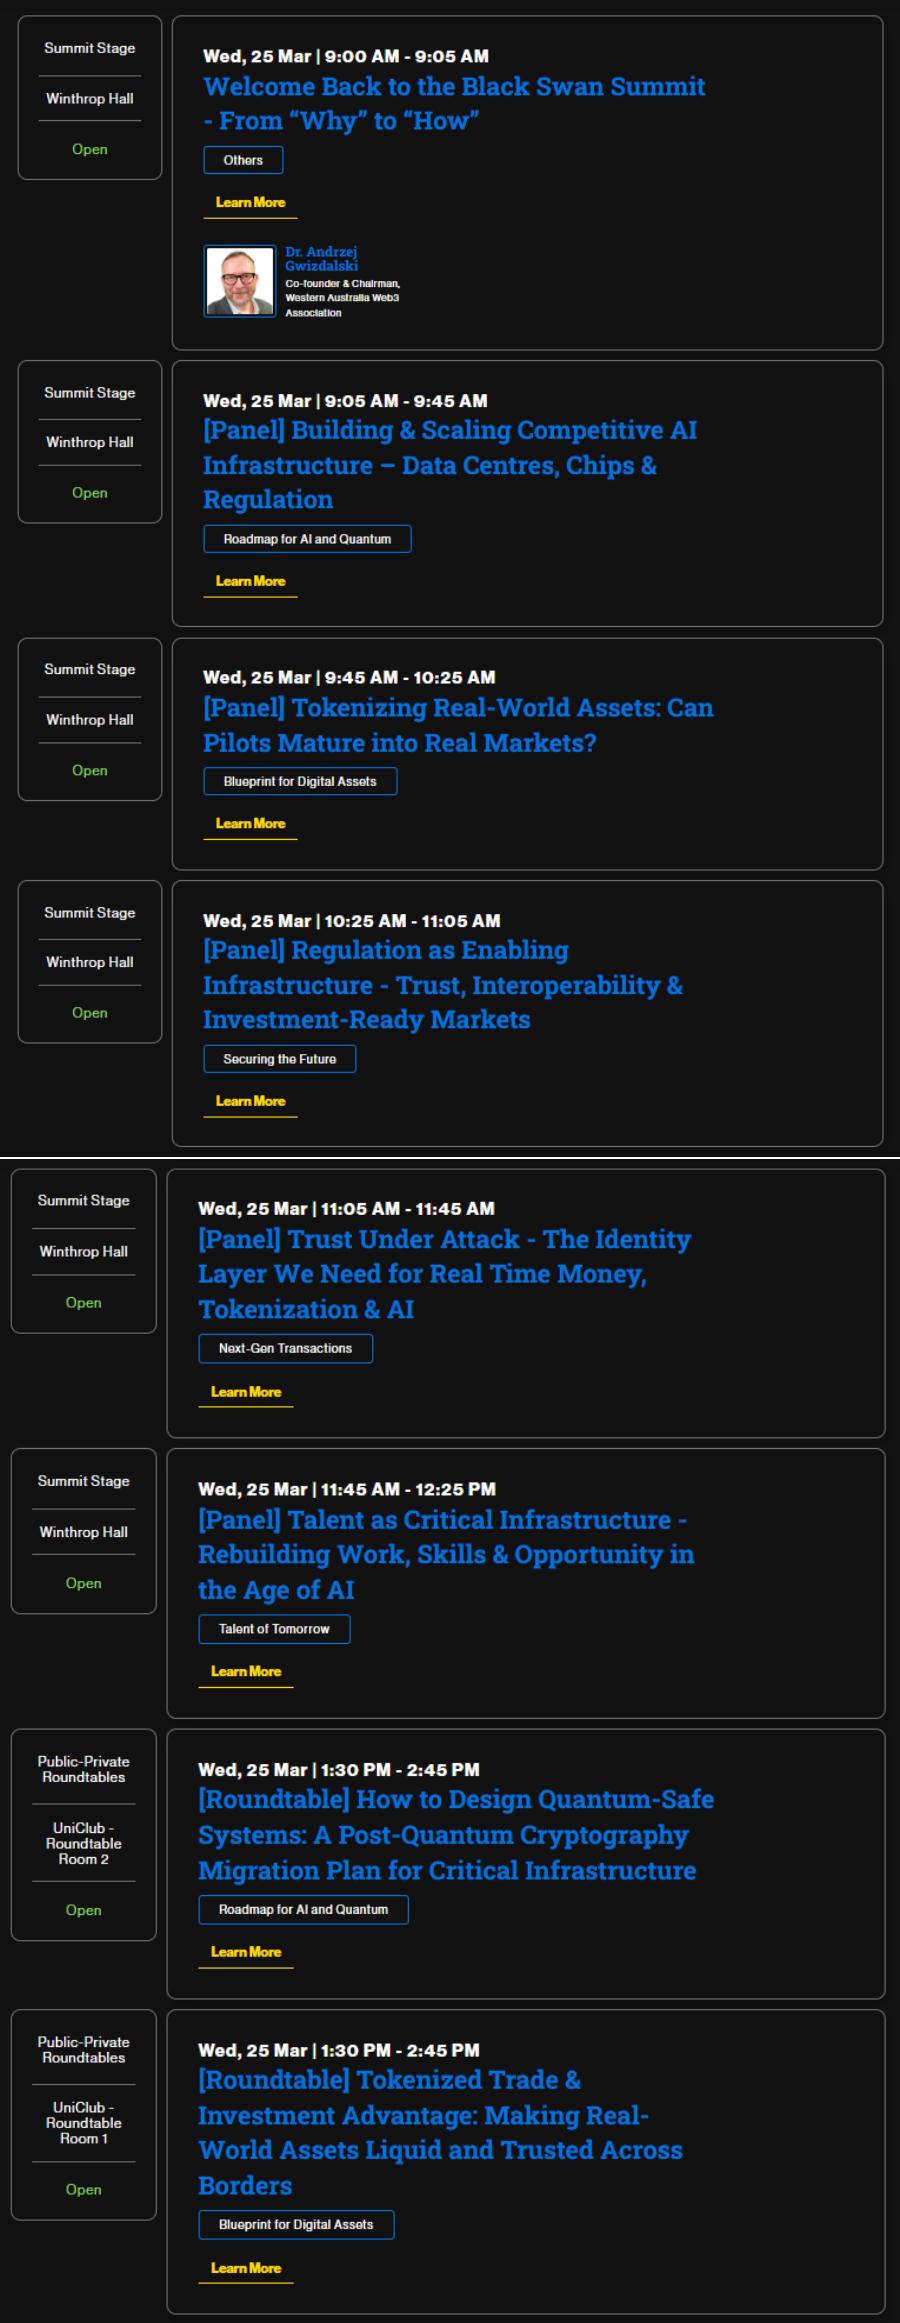This screenshot has height=2323, width=900.
Task: Click Open status beside the Quantum-Safe roundtable
Action: [84, 1910]
